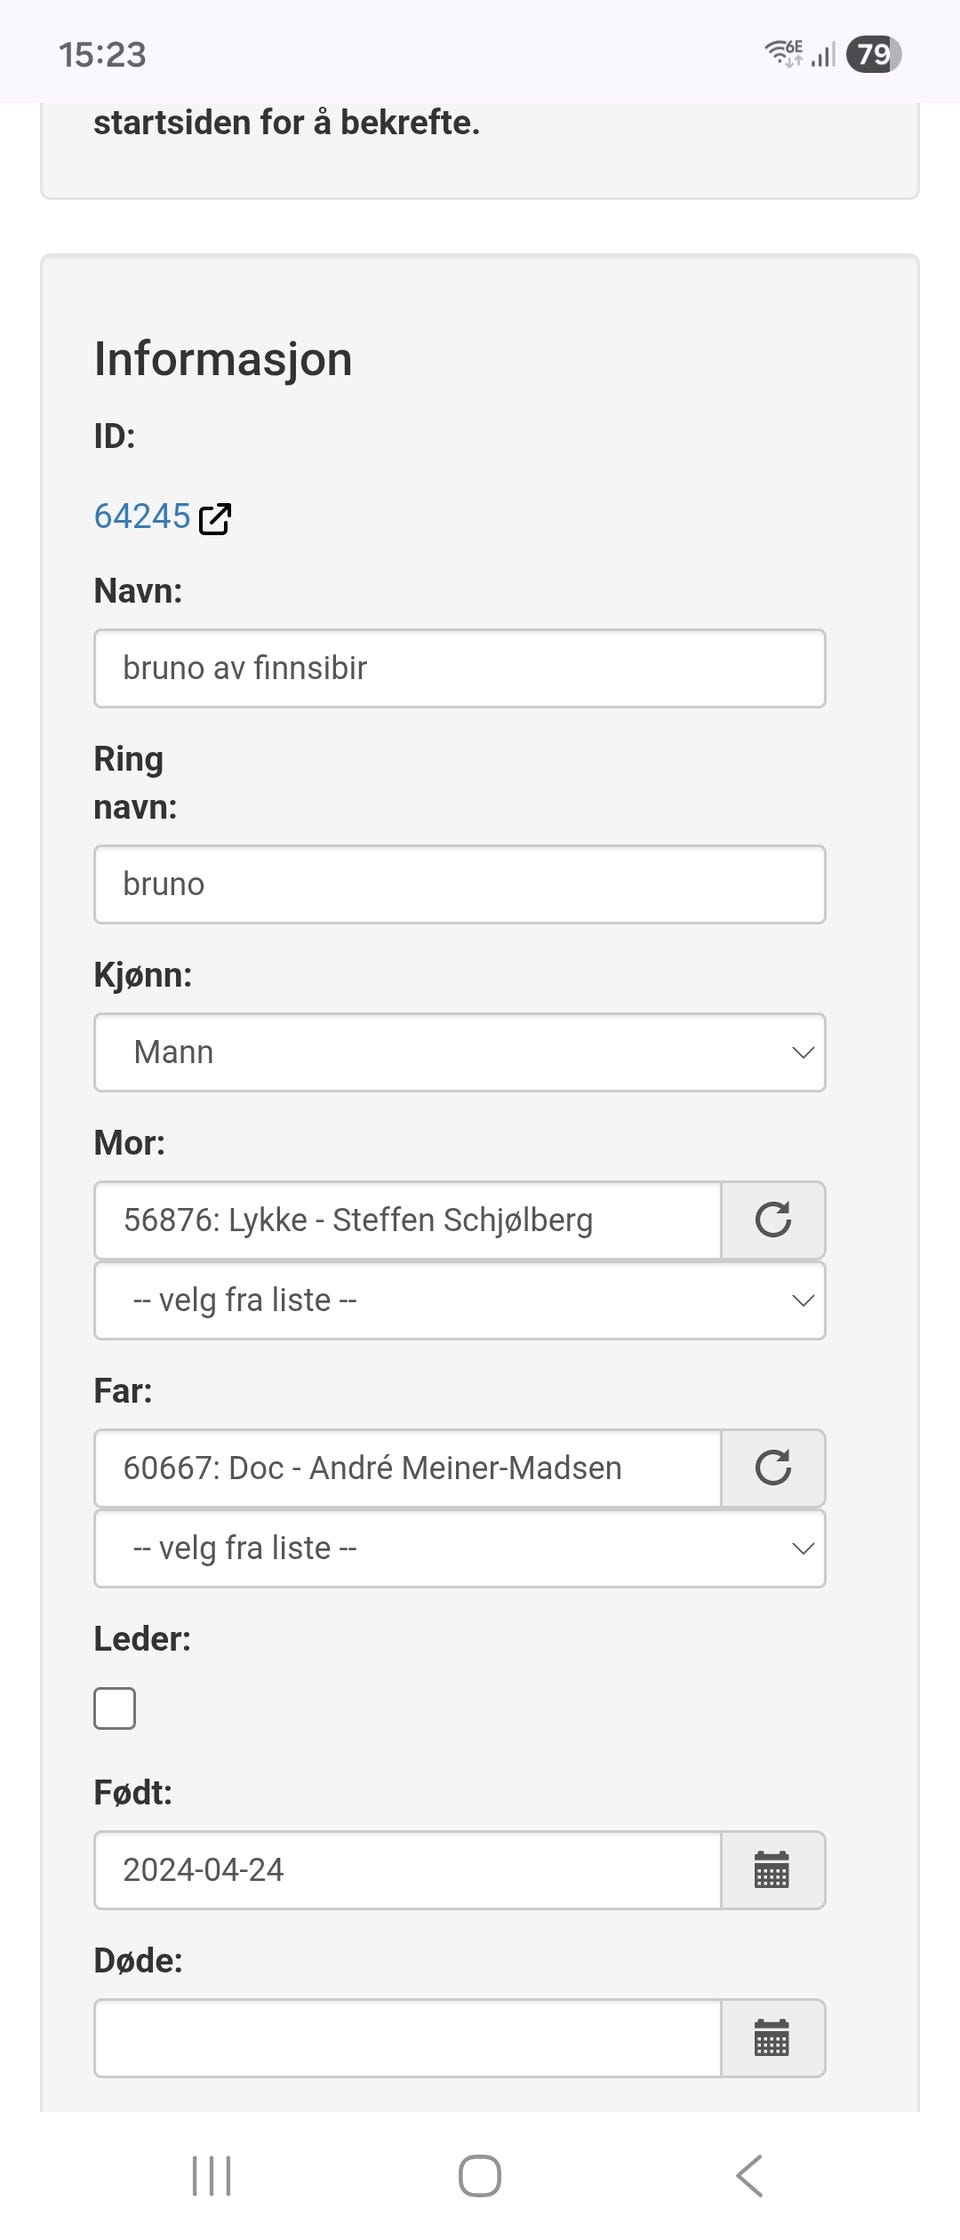Click the empty Døde date field
The height and width of the screenshot is (2240, 960).
coord(408,2038)
